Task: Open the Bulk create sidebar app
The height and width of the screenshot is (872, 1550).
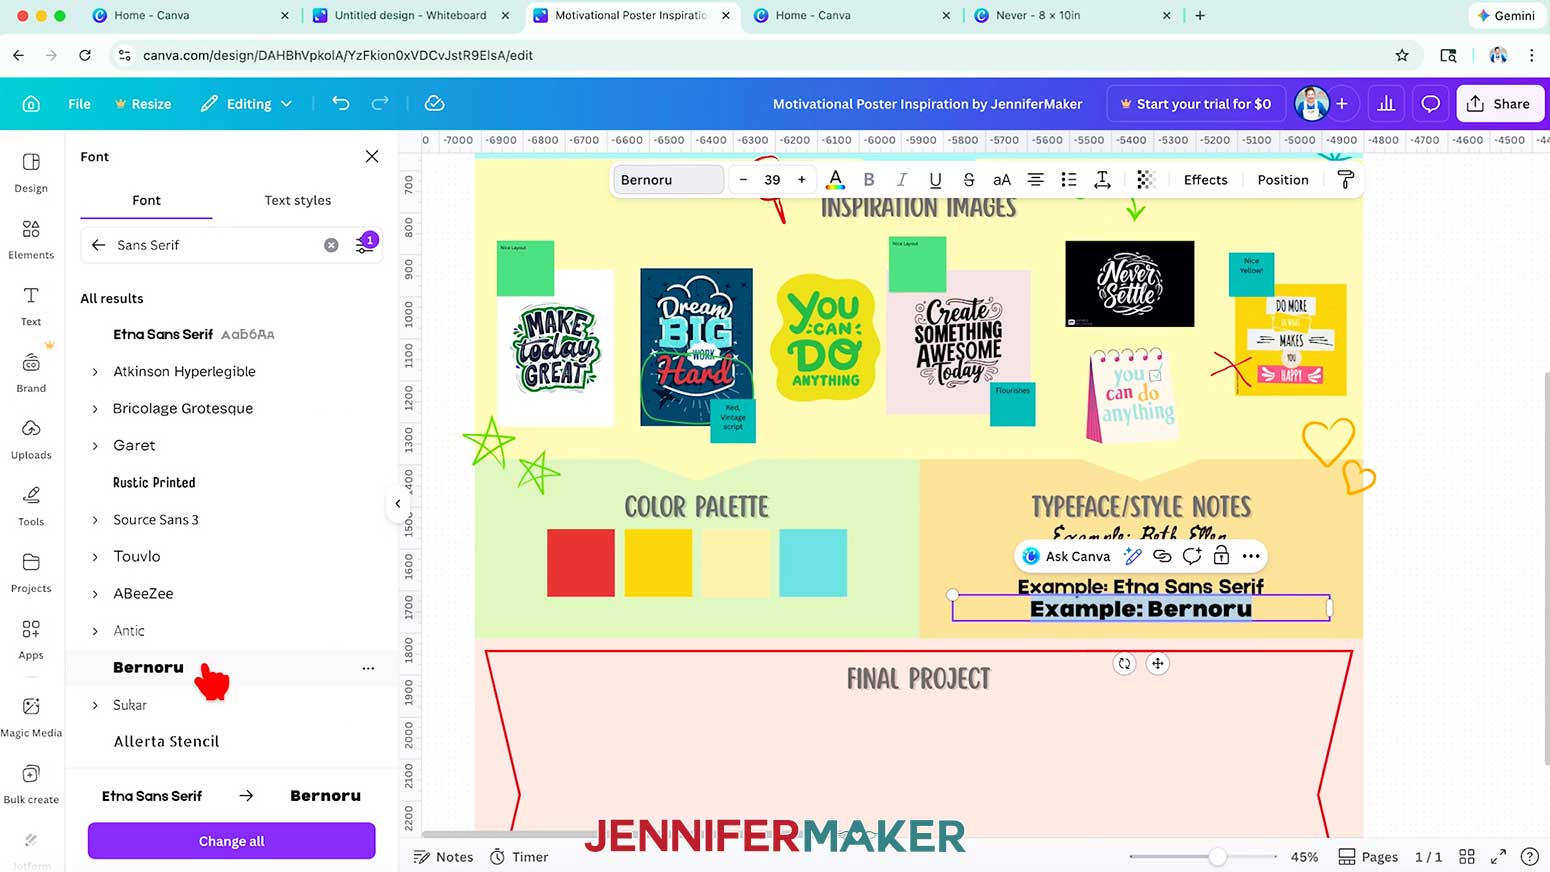Action: tap(31, 784)
